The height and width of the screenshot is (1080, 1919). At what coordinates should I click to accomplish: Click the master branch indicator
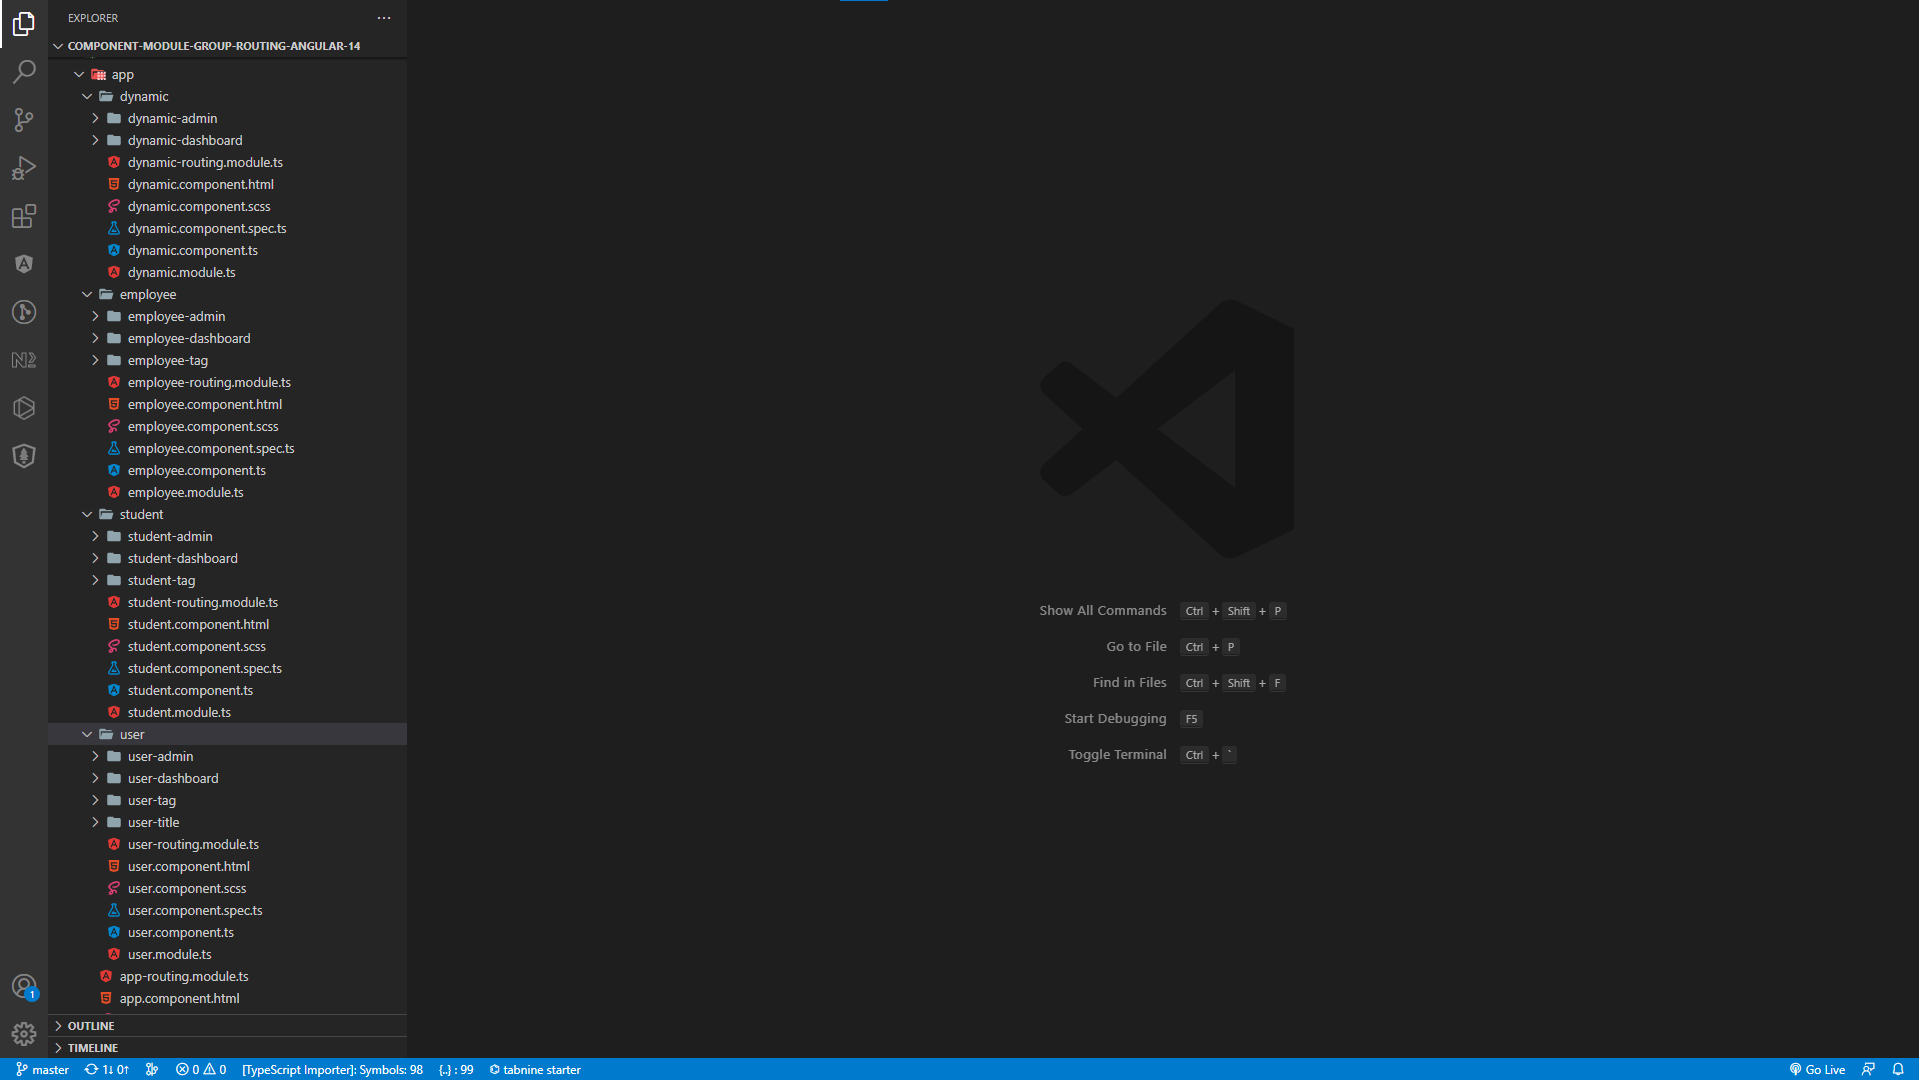(42, 1069)
